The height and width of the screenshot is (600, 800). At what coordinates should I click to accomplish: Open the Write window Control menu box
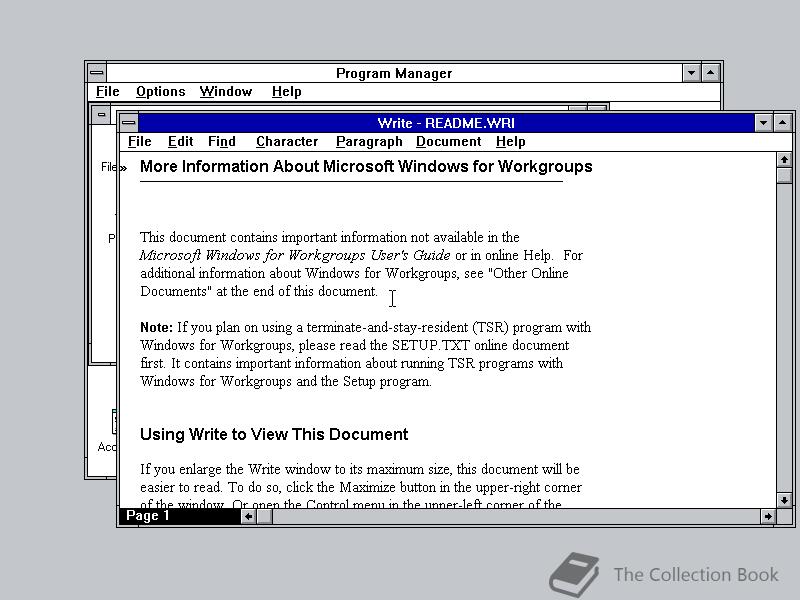[x=129, y=122]
